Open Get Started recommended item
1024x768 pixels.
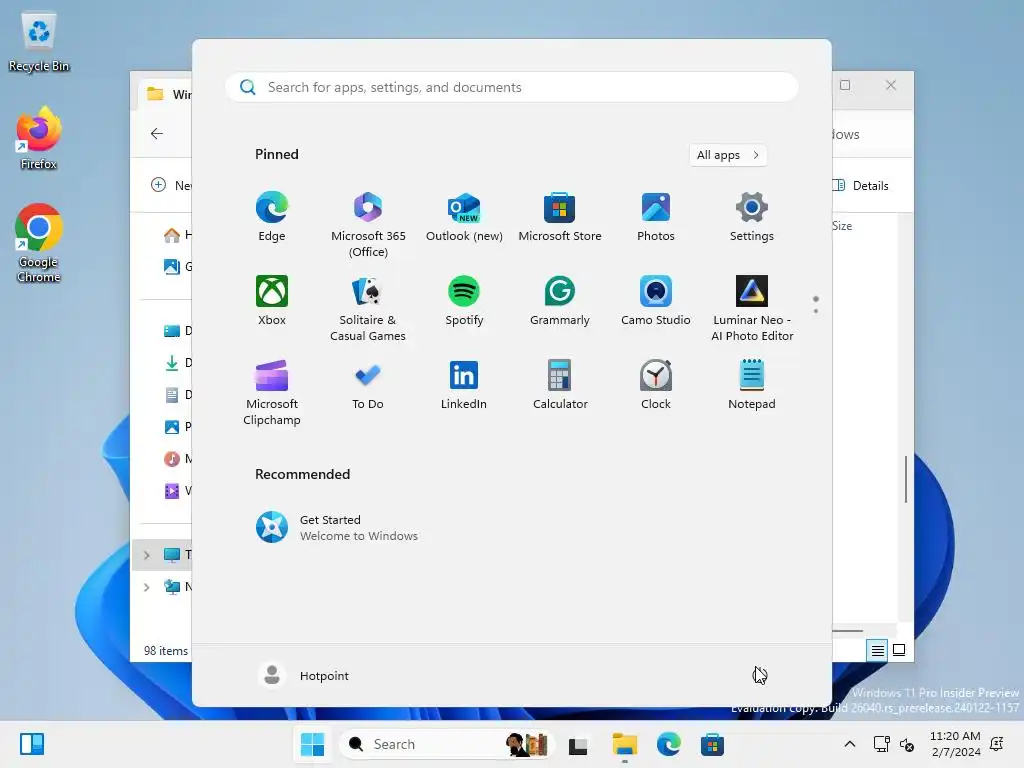pyautogui.click(x=336, y=527)
